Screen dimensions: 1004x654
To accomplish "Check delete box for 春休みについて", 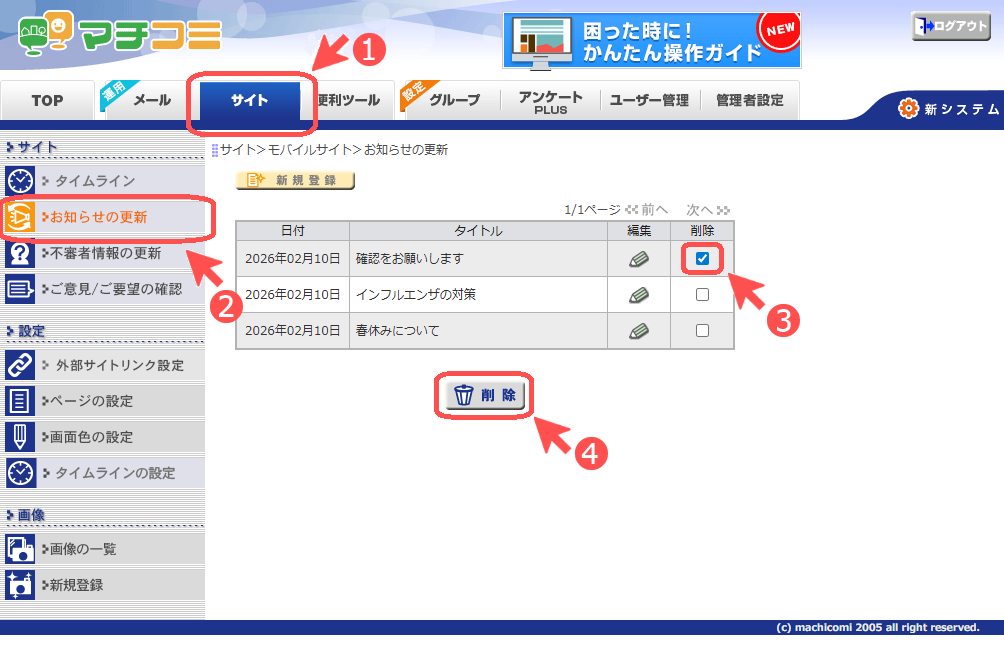I will (702, 331).
